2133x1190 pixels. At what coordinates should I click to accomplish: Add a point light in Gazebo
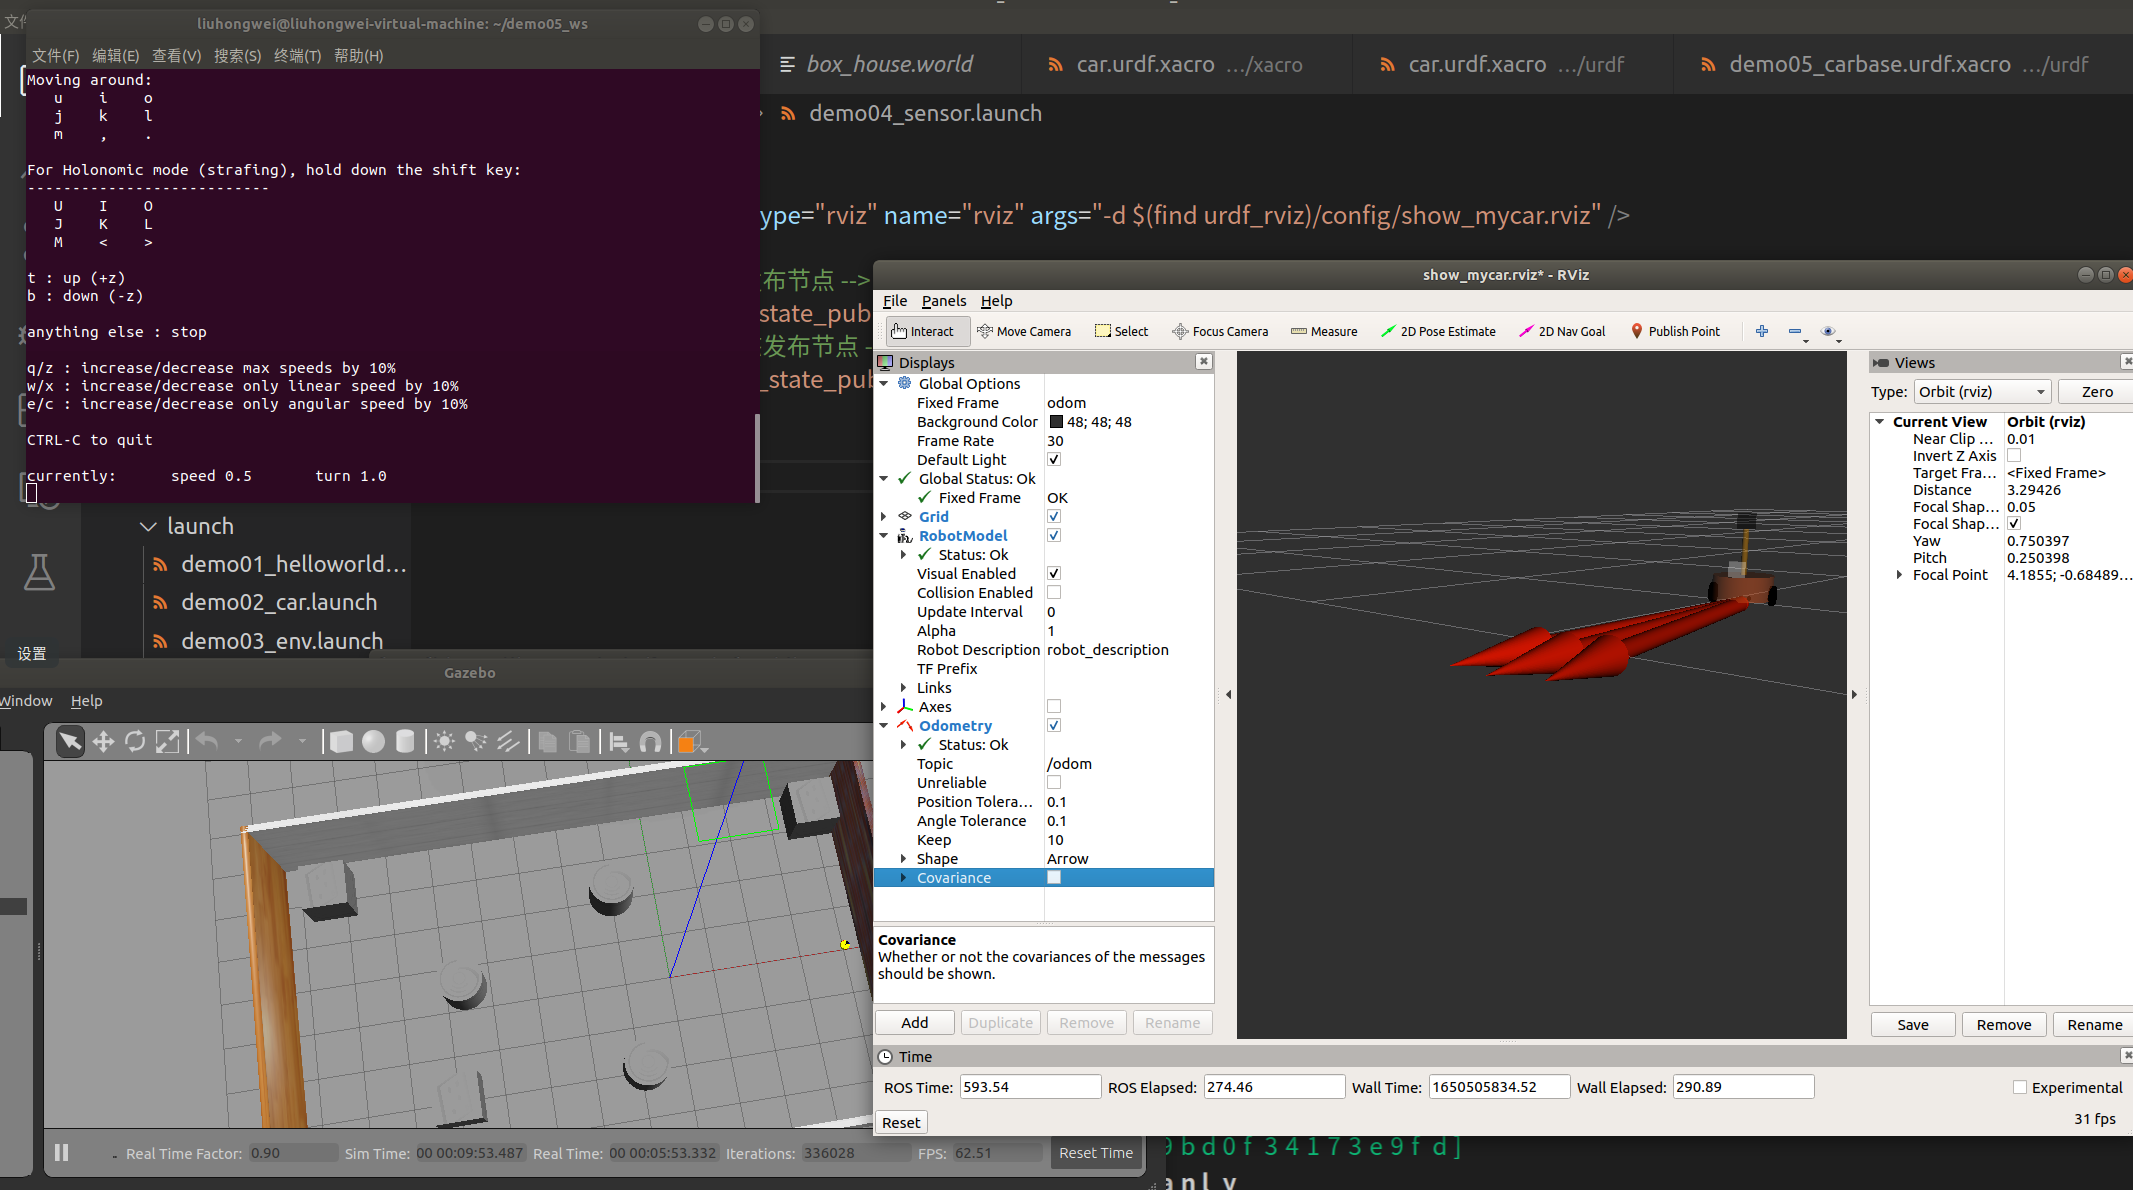click(x=444, y=741)
